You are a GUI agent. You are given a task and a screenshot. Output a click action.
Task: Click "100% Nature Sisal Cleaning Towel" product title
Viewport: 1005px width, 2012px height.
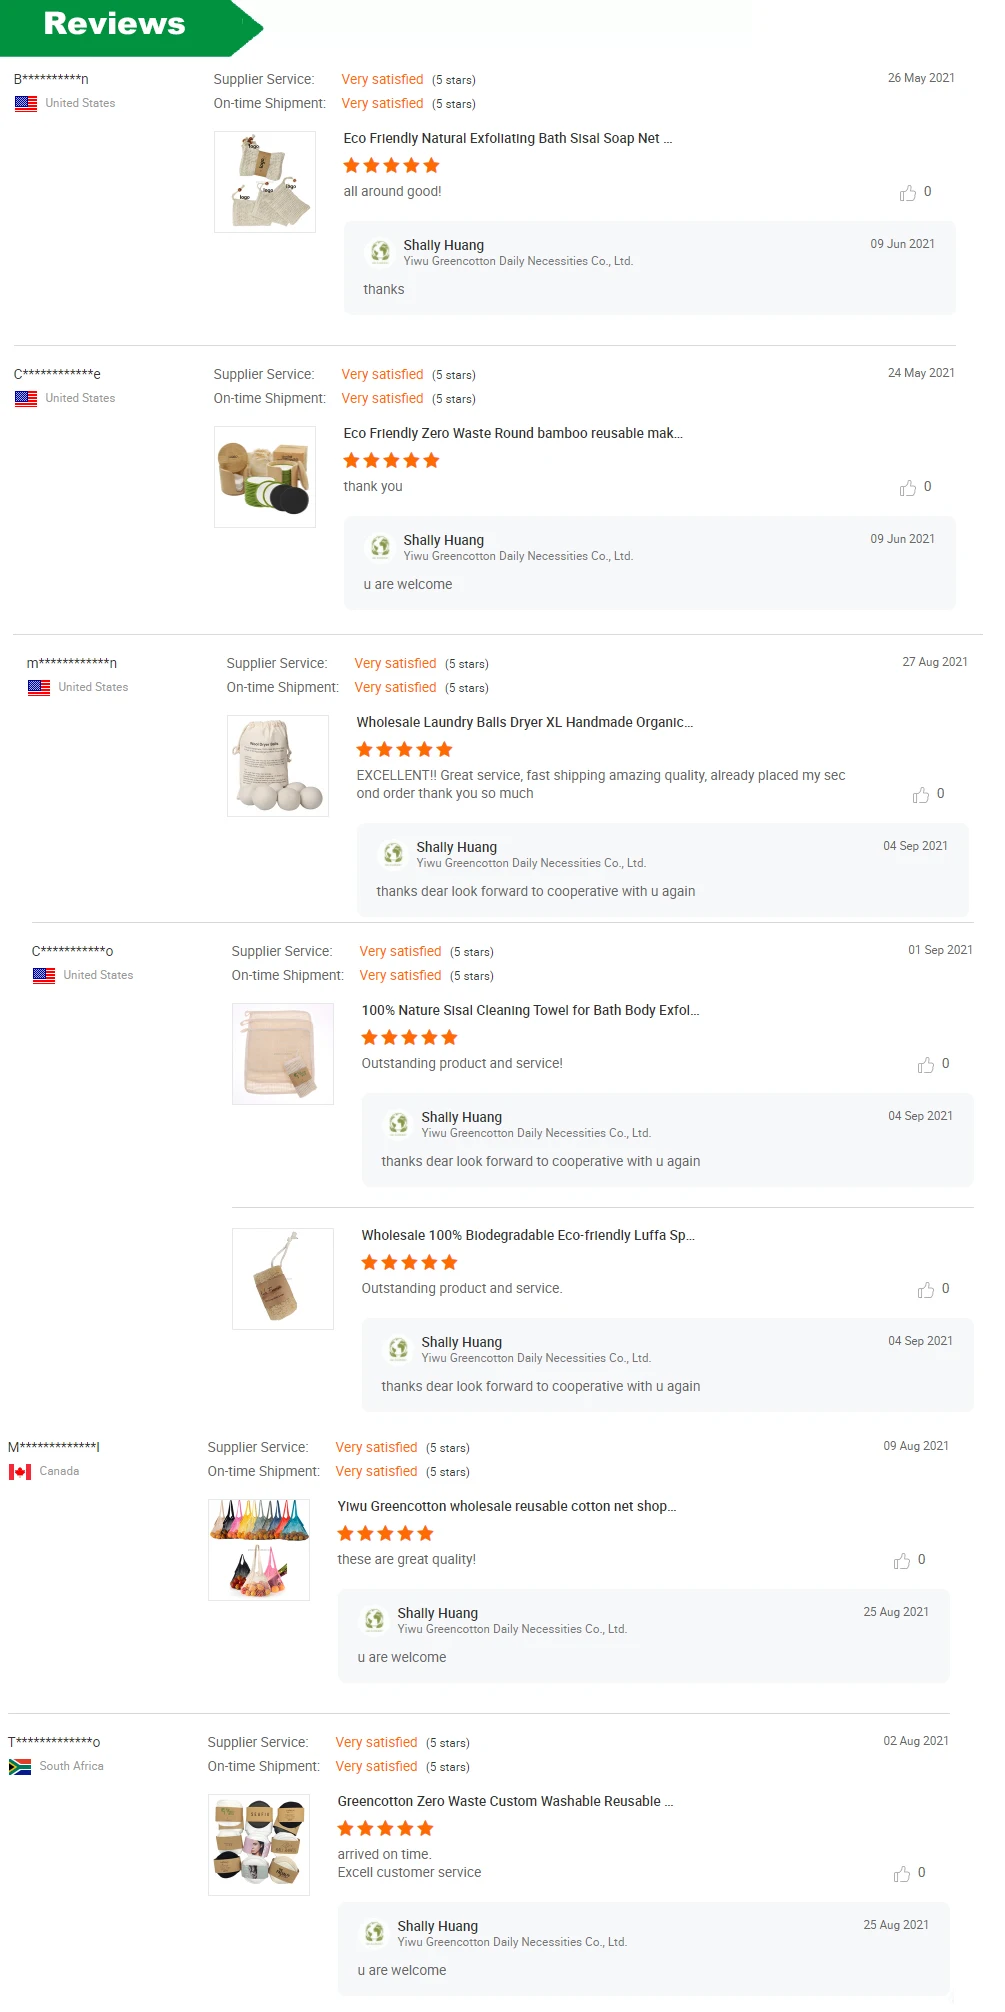(530, 1011)
